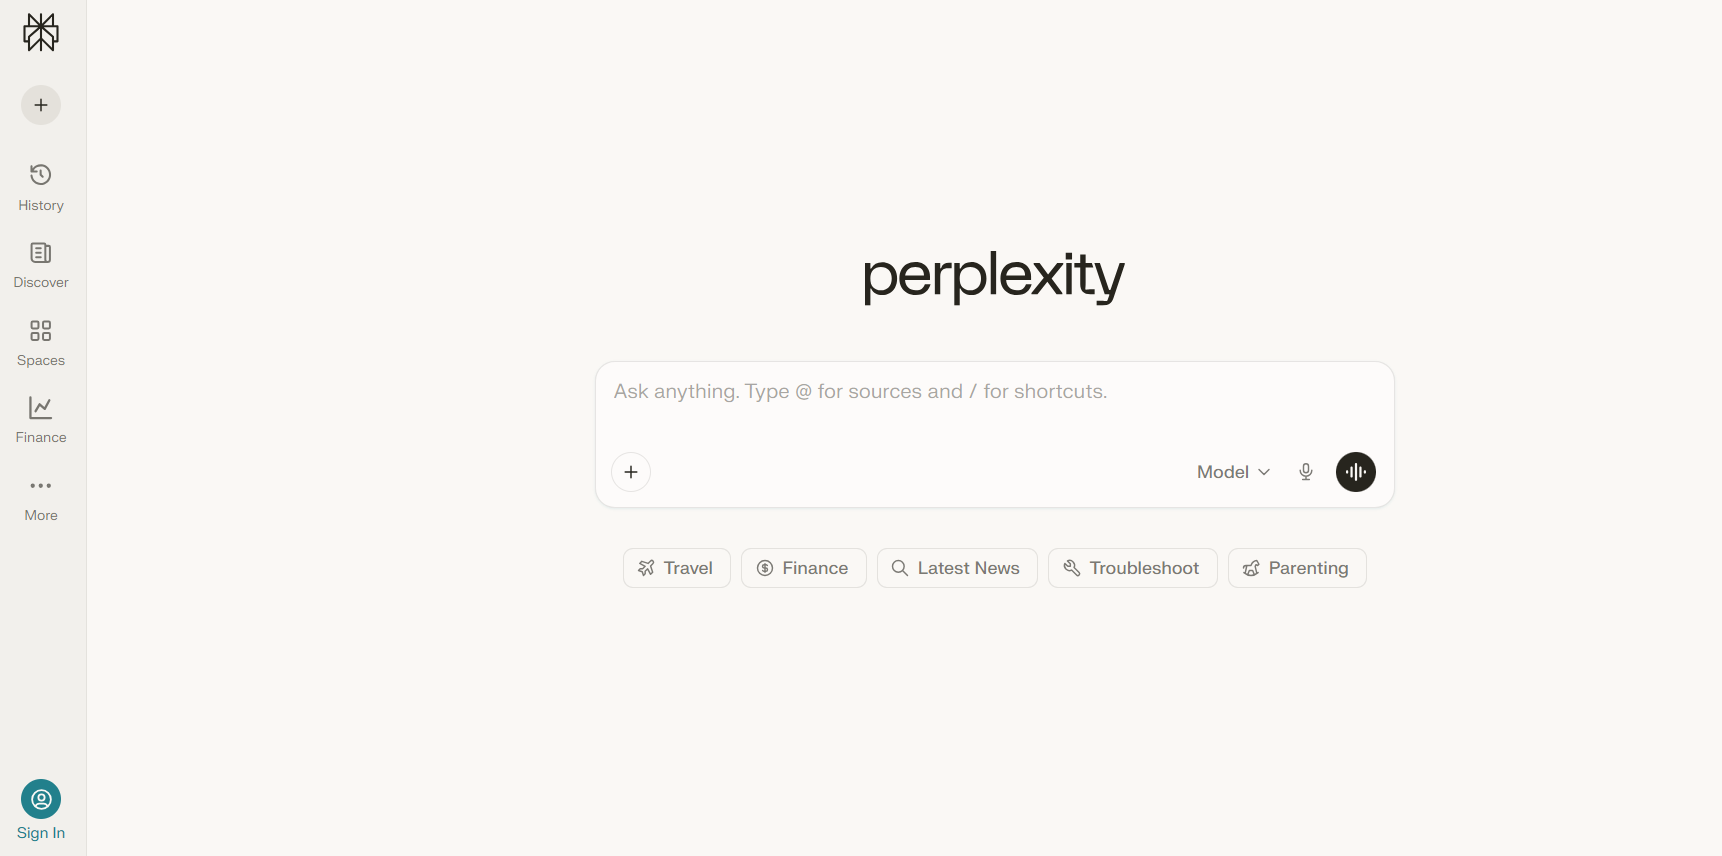Click the Sign In link
The image size is (1722, 856).
40,832
